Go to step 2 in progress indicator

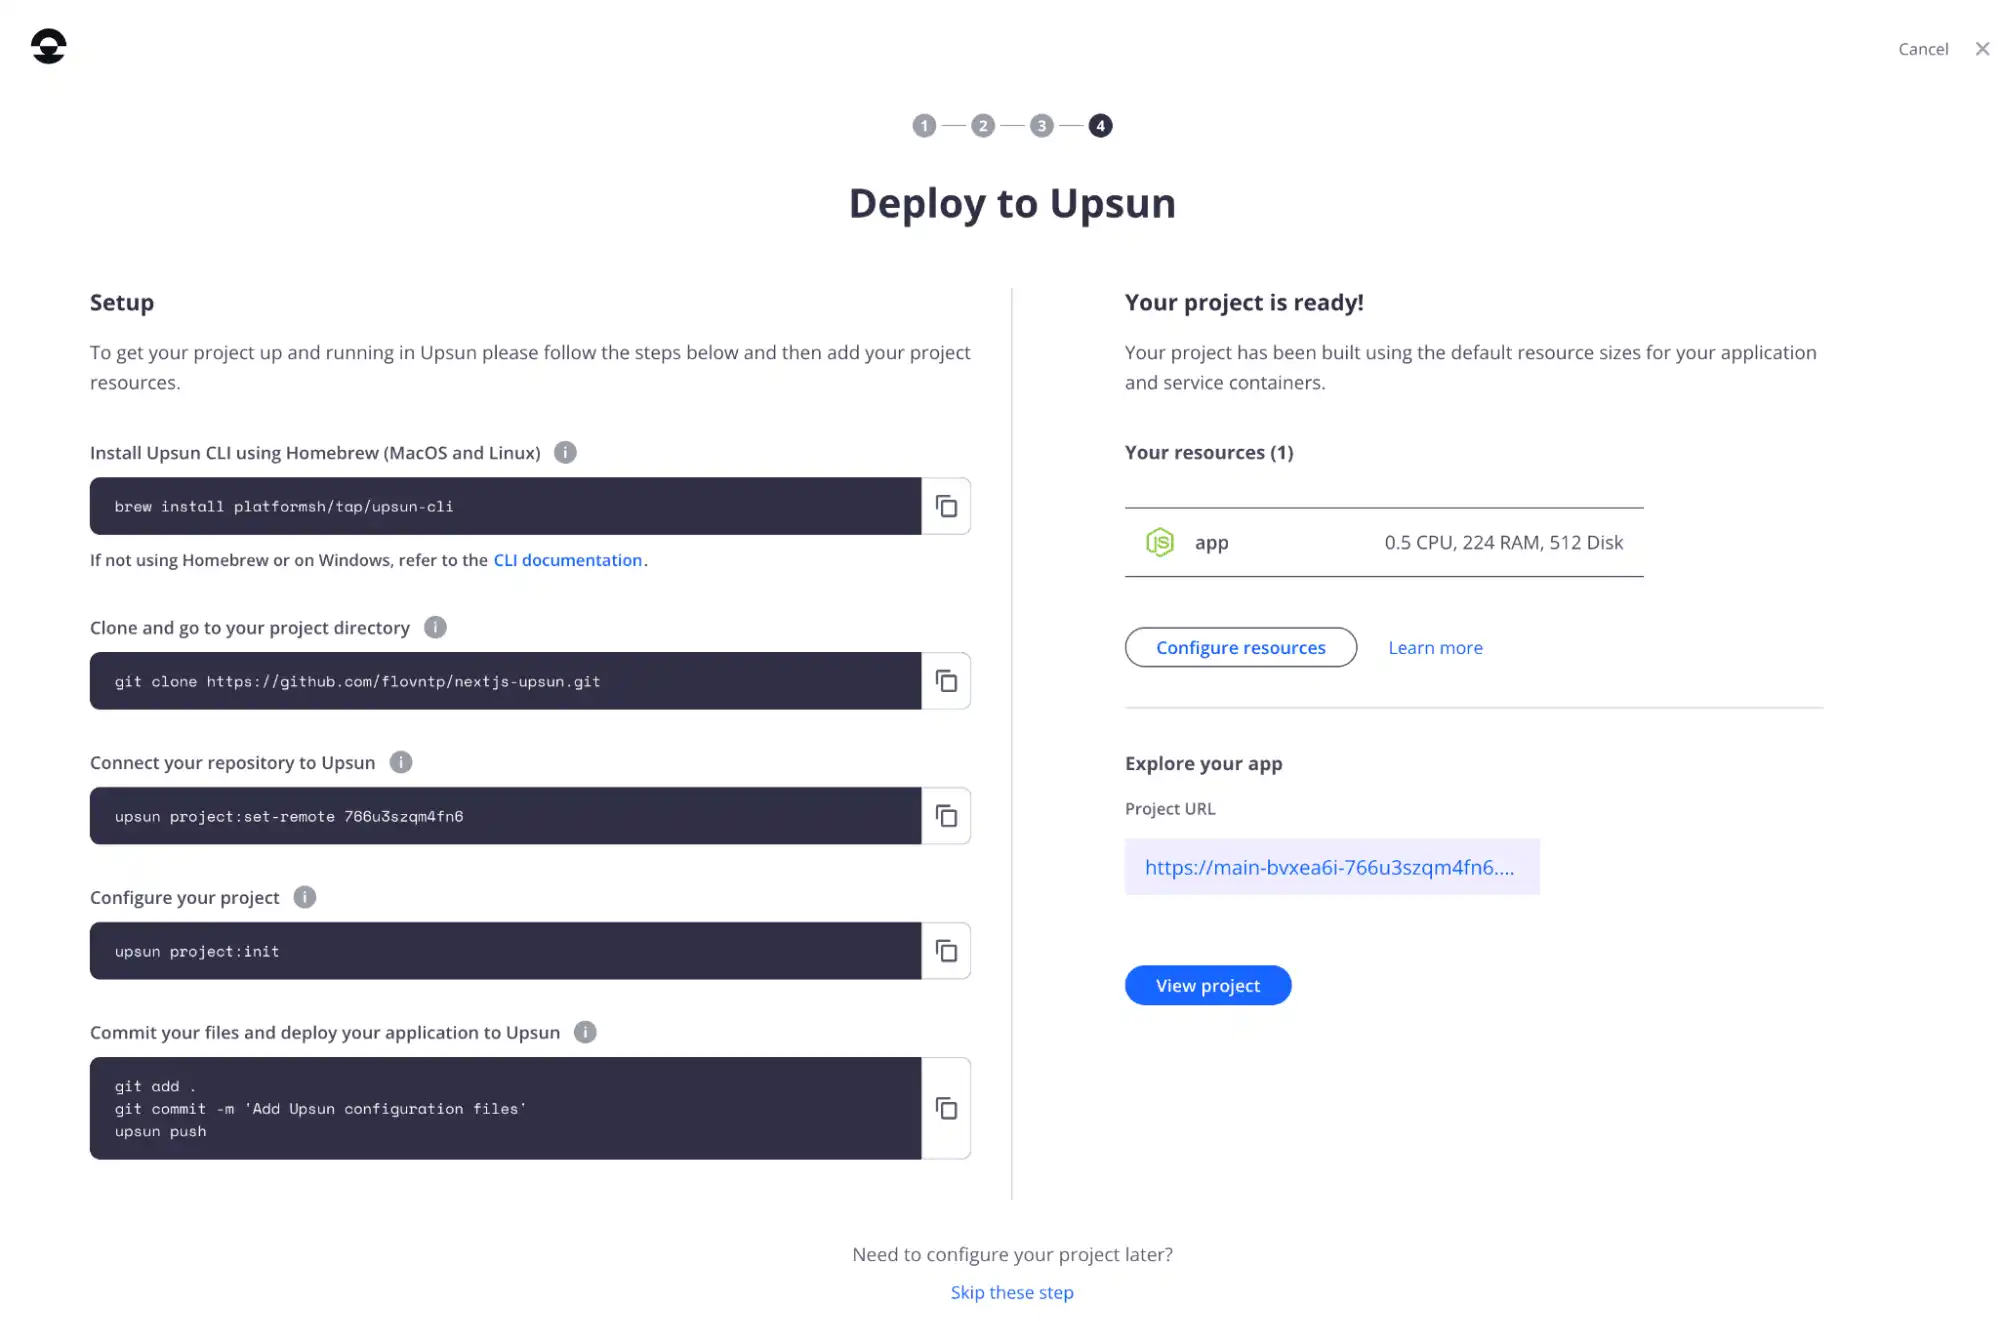tap(982, 126)
